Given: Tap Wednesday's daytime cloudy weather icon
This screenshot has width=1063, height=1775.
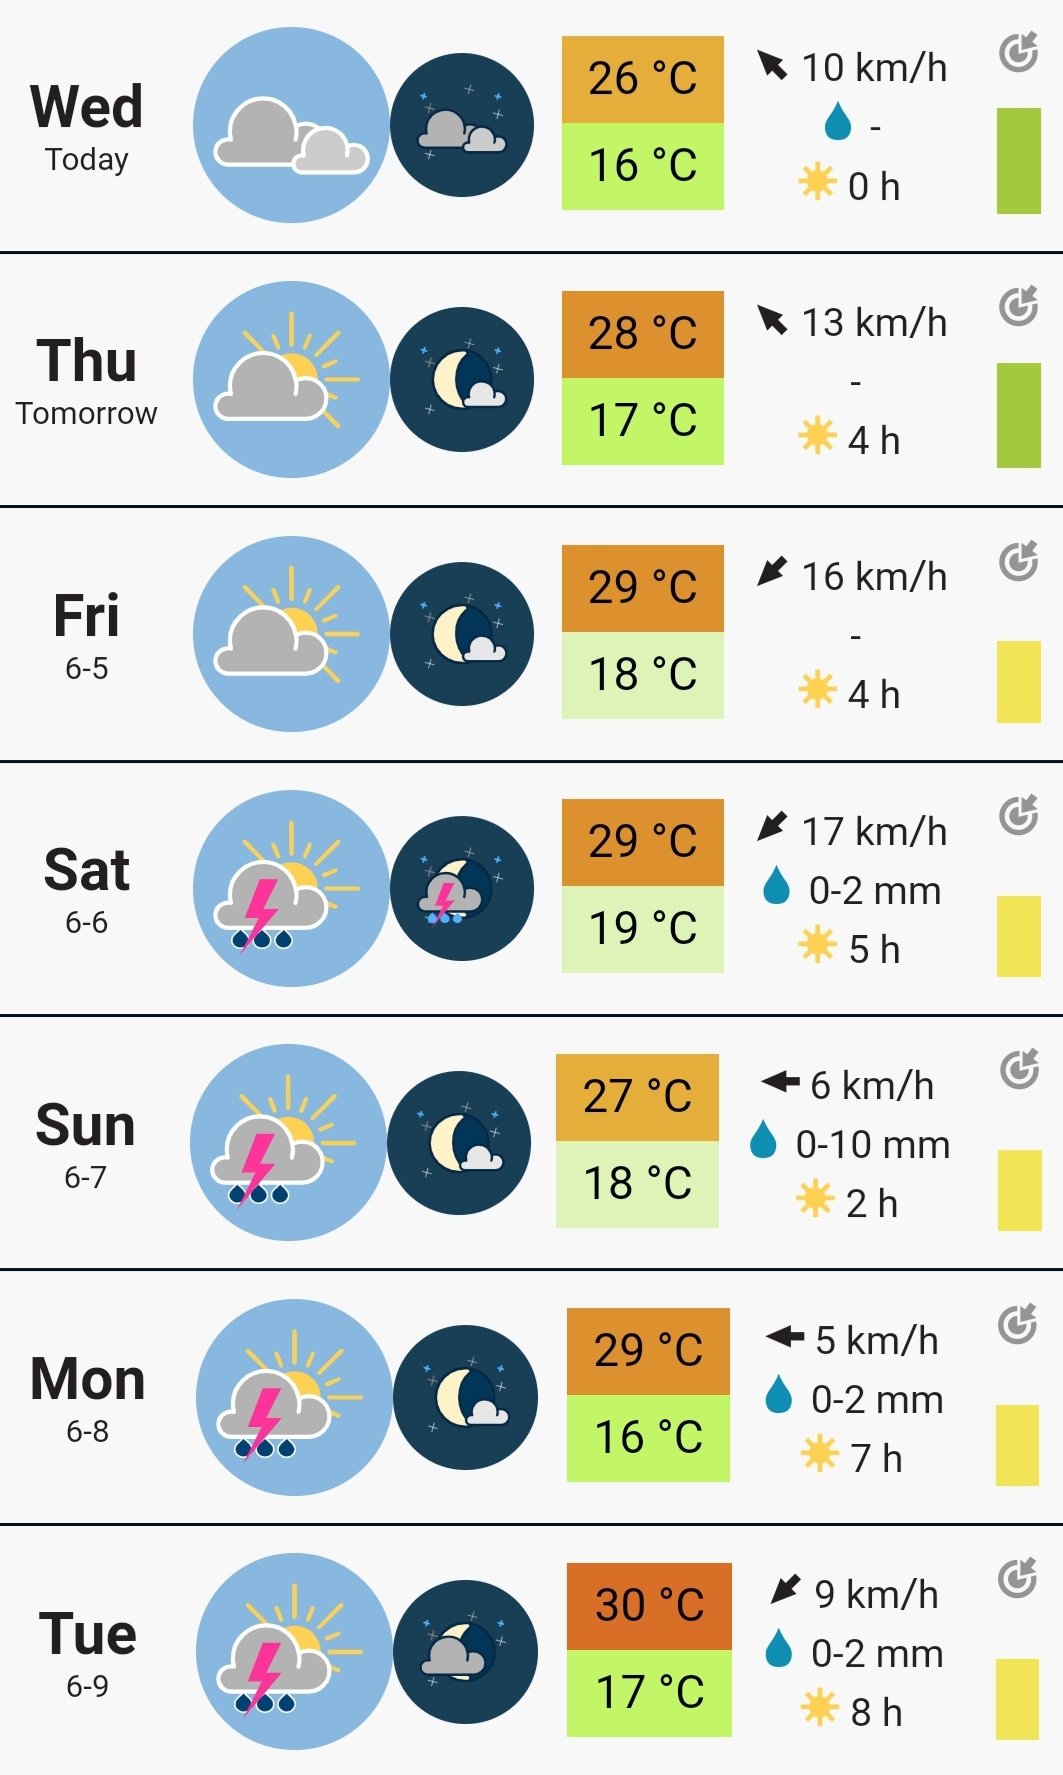Looking at the screenshot, I should (290, 125).
